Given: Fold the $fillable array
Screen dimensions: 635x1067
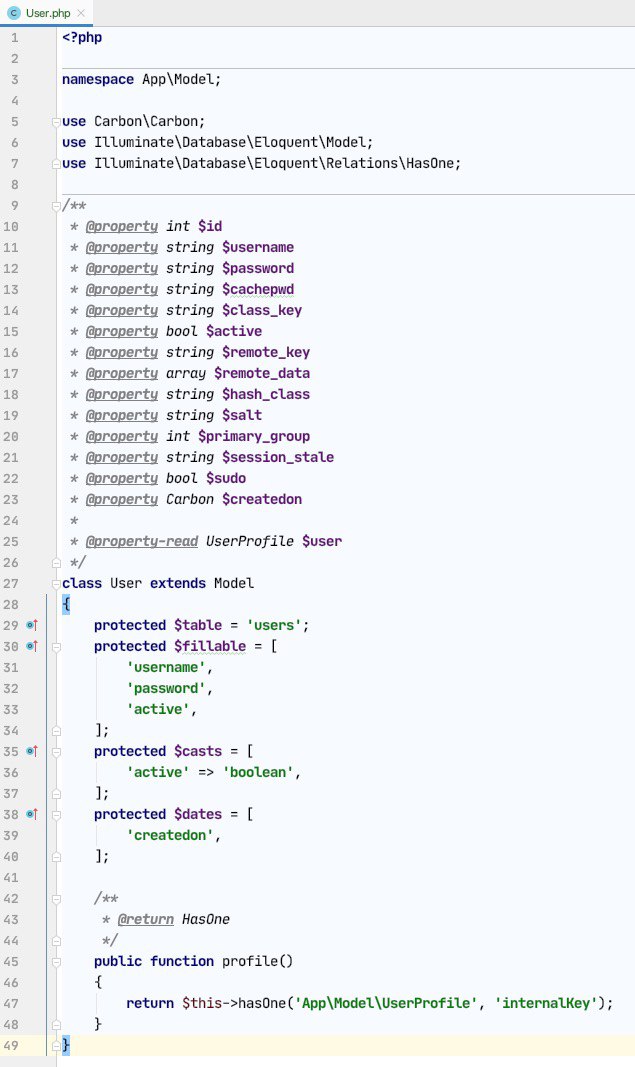Looking at the screenshot, I should pos(56,647).
